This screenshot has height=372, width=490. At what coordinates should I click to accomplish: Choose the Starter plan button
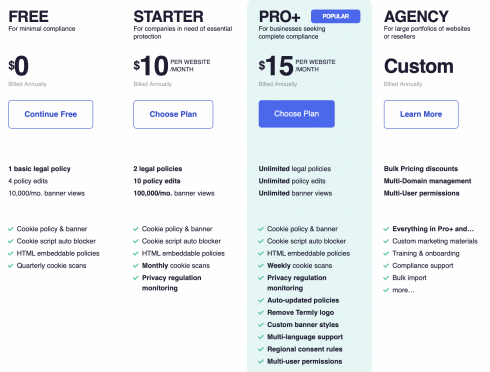[x=173, y=114]
